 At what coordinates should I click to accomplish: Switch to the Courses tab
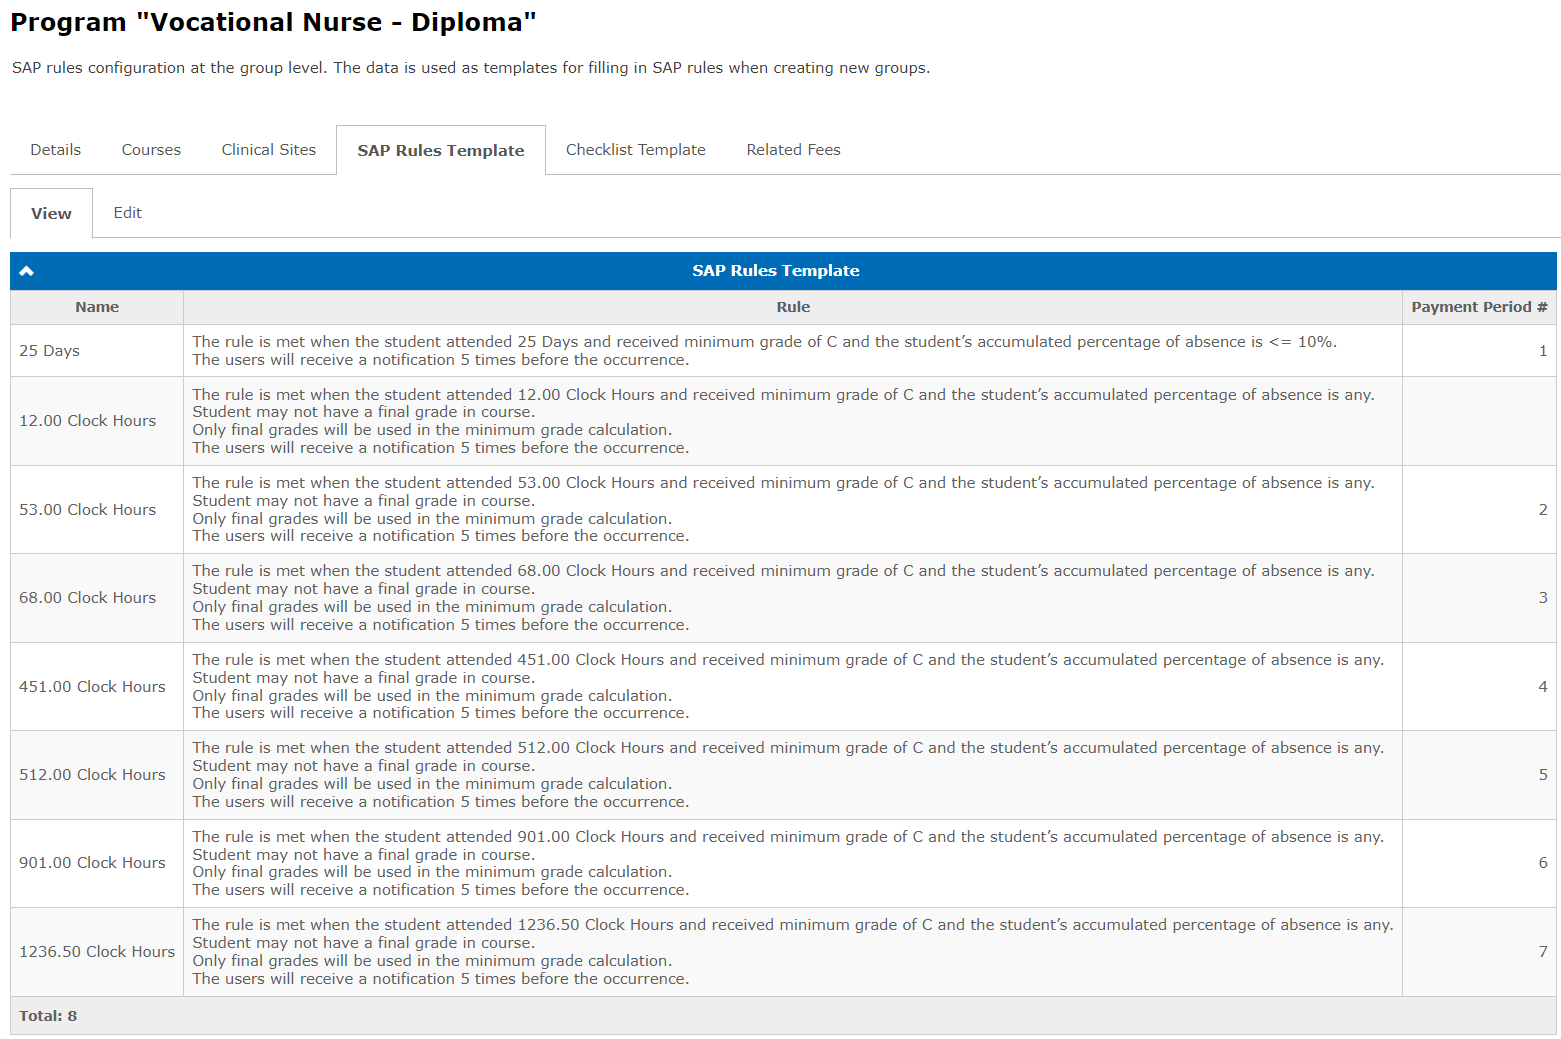coord(151,150)
